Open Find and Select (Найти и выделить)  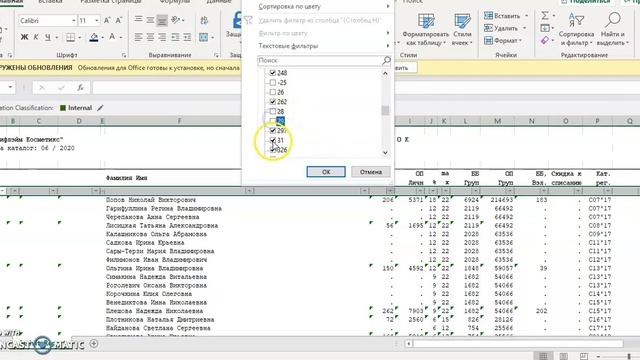click(613, 29)
